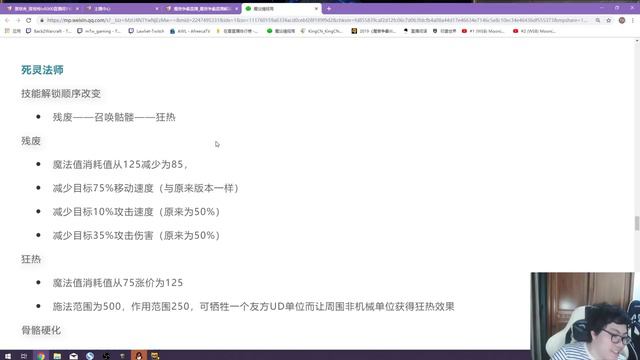Click the 骨骼硬化 subheading

tap(41, 330)
